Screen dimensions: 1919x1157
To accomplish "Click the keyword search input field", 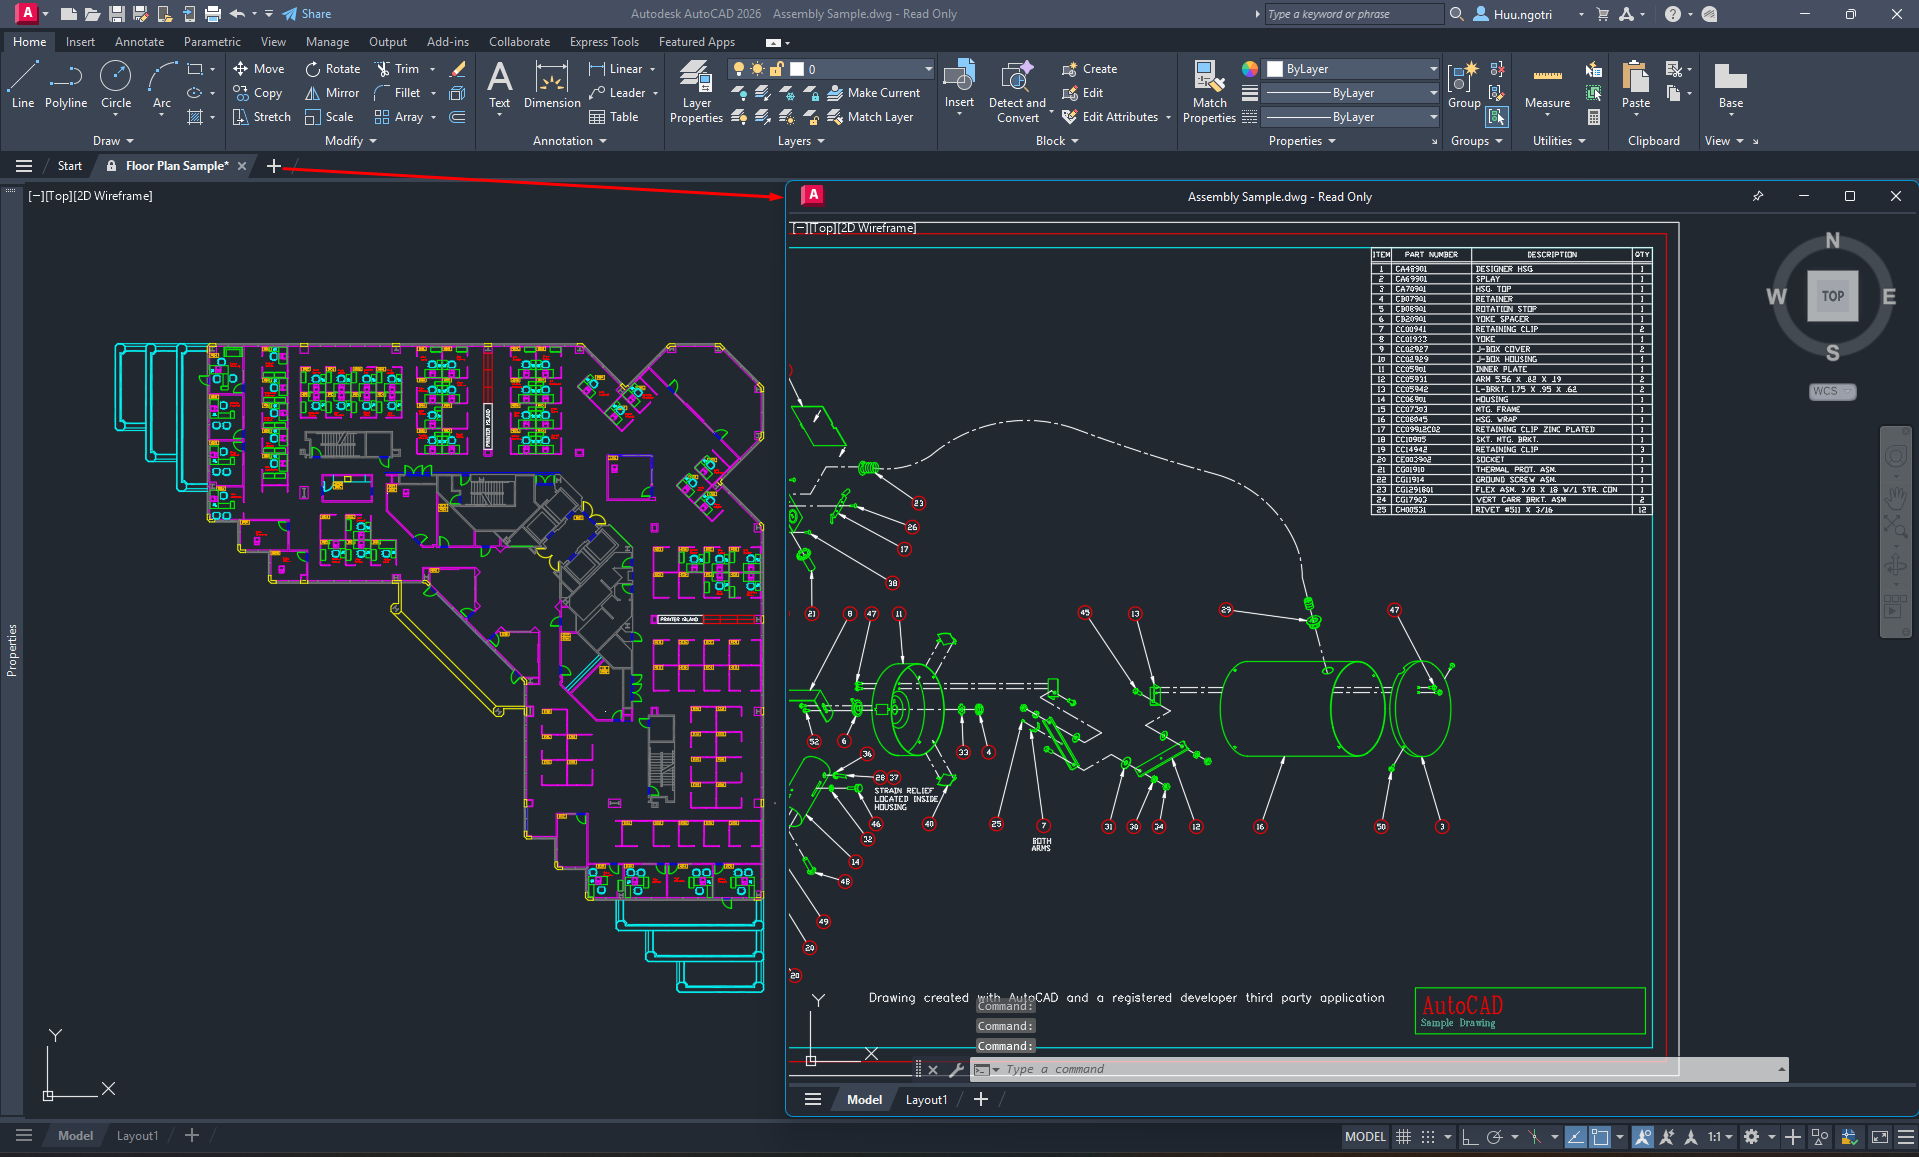I will 1354,14.
